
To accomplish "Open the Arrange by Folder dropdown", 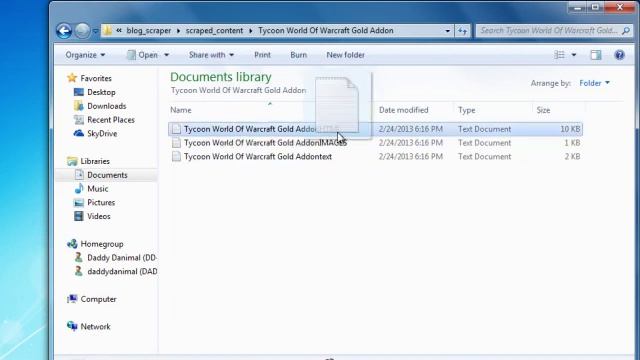I will 594,83.
